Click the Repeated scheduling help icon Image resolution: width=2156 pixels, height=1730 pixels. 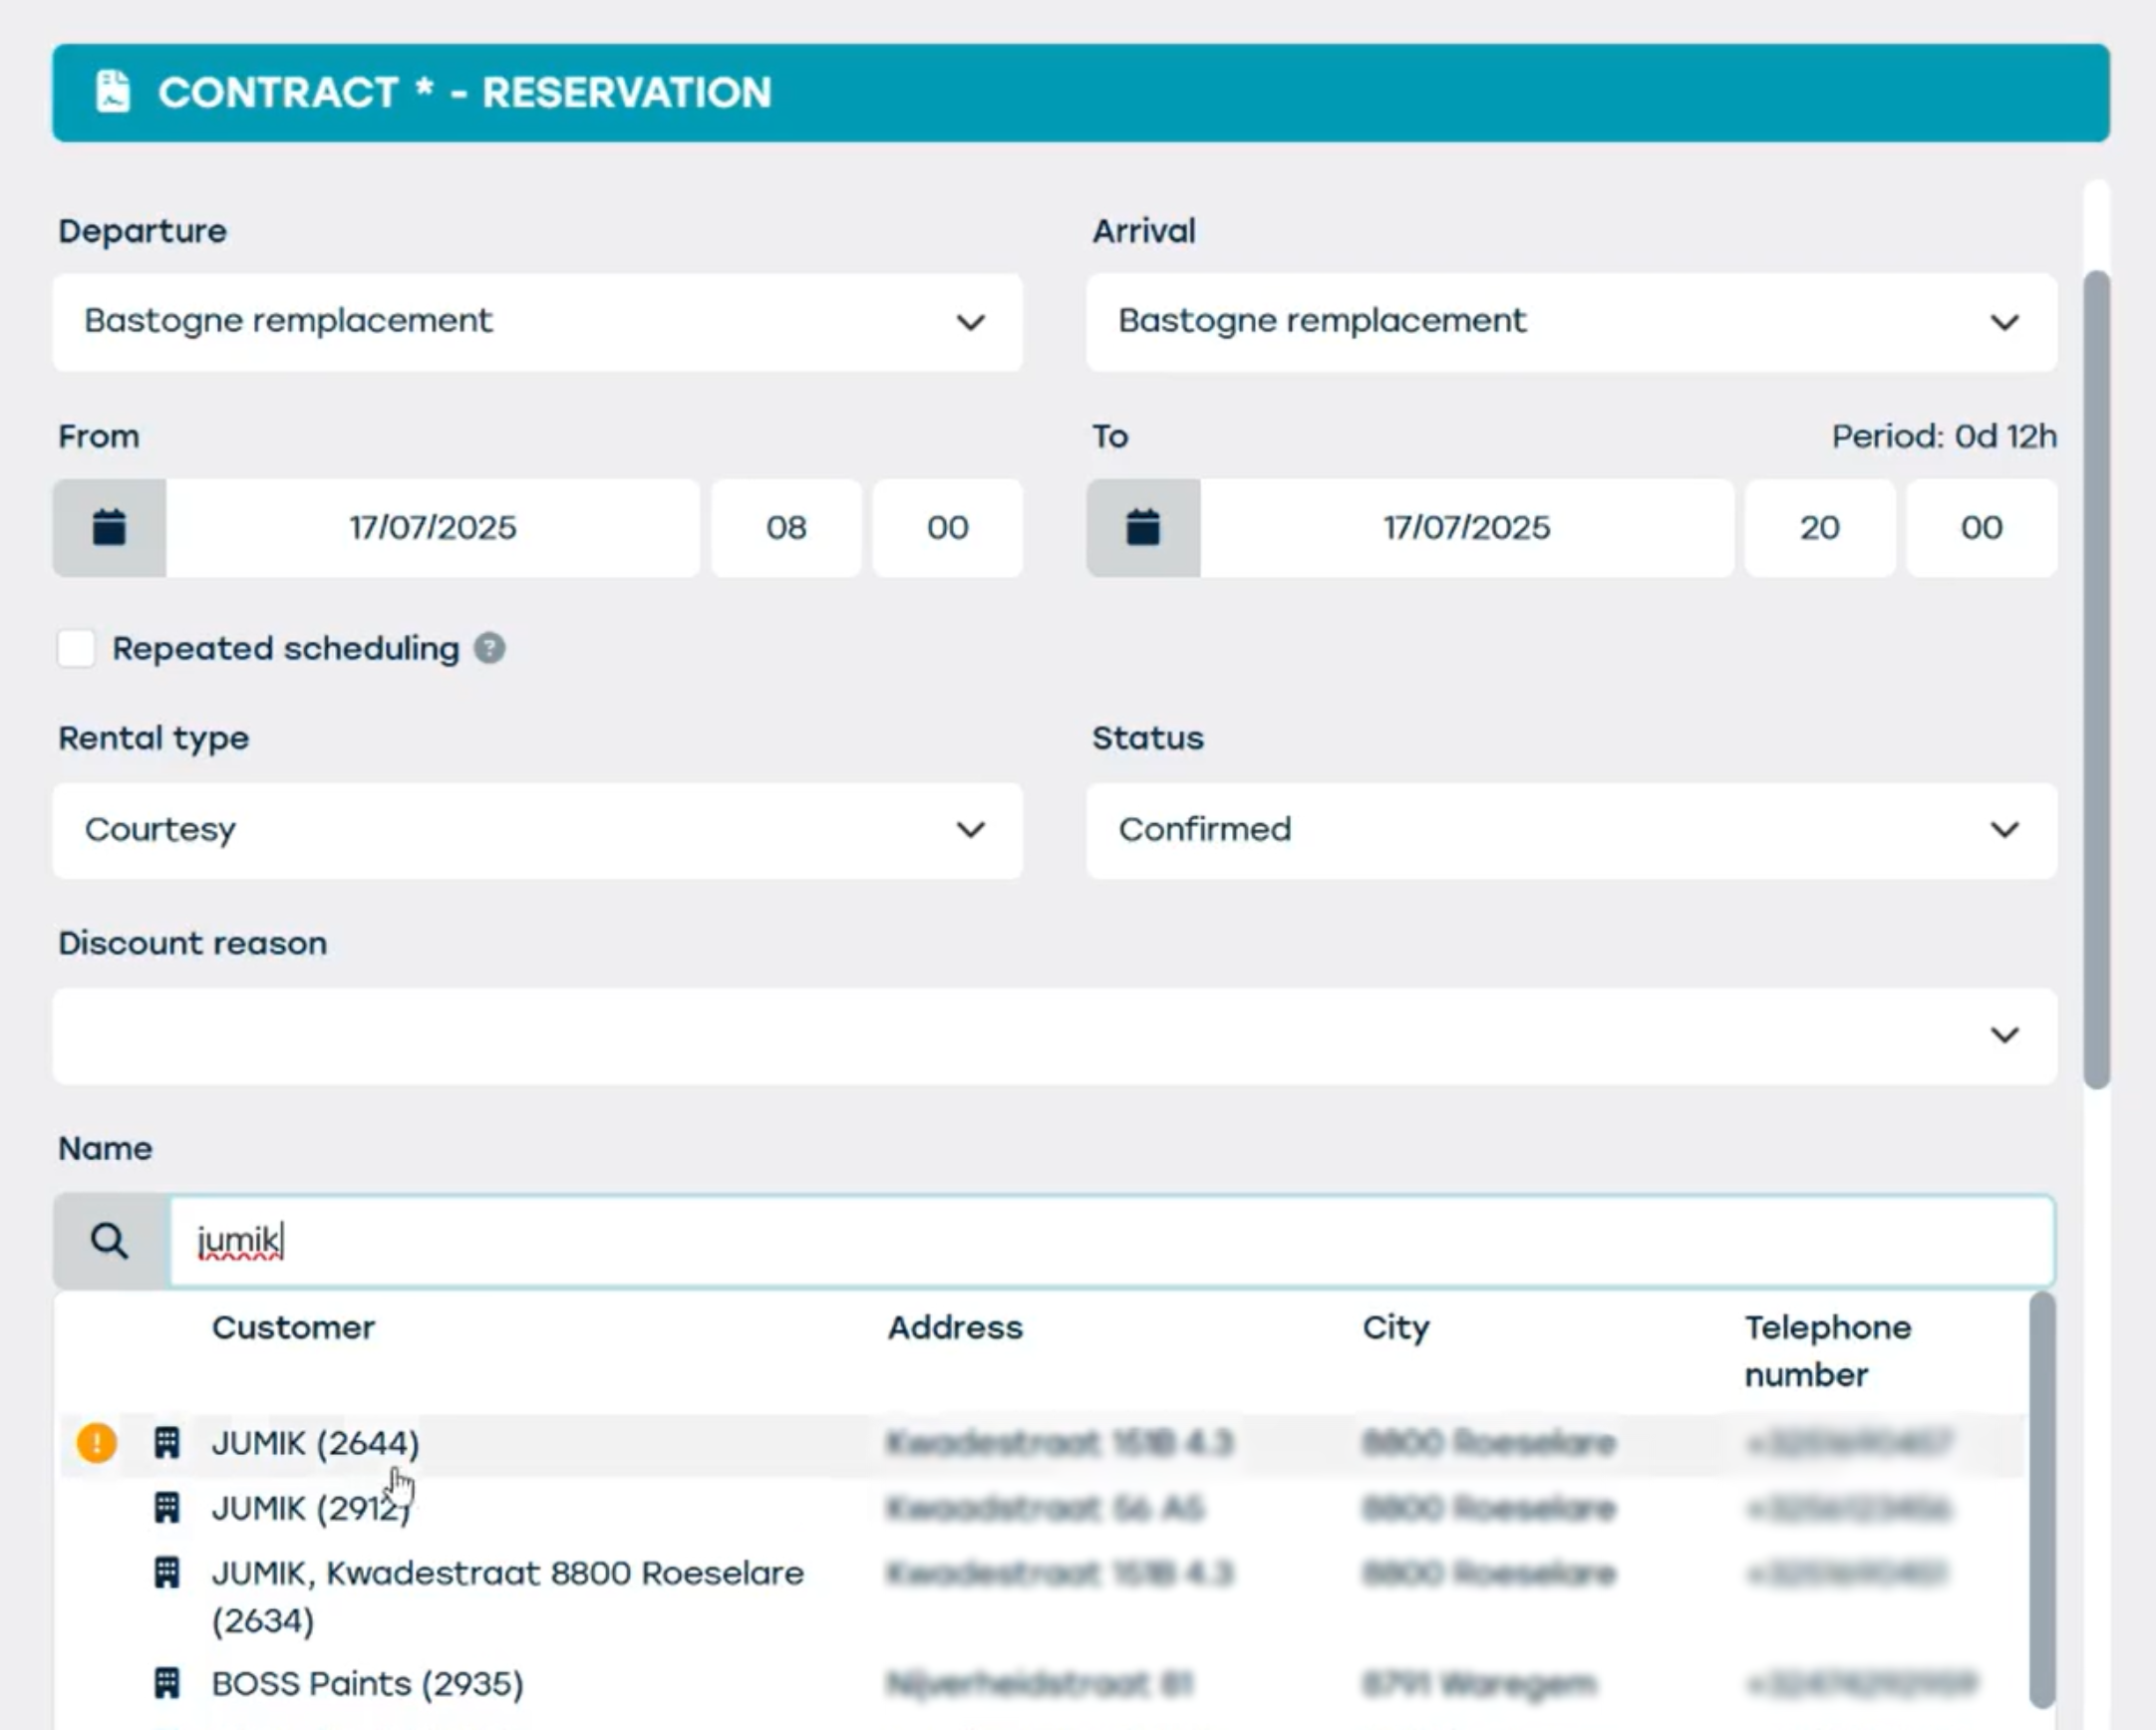coord(489,649)
